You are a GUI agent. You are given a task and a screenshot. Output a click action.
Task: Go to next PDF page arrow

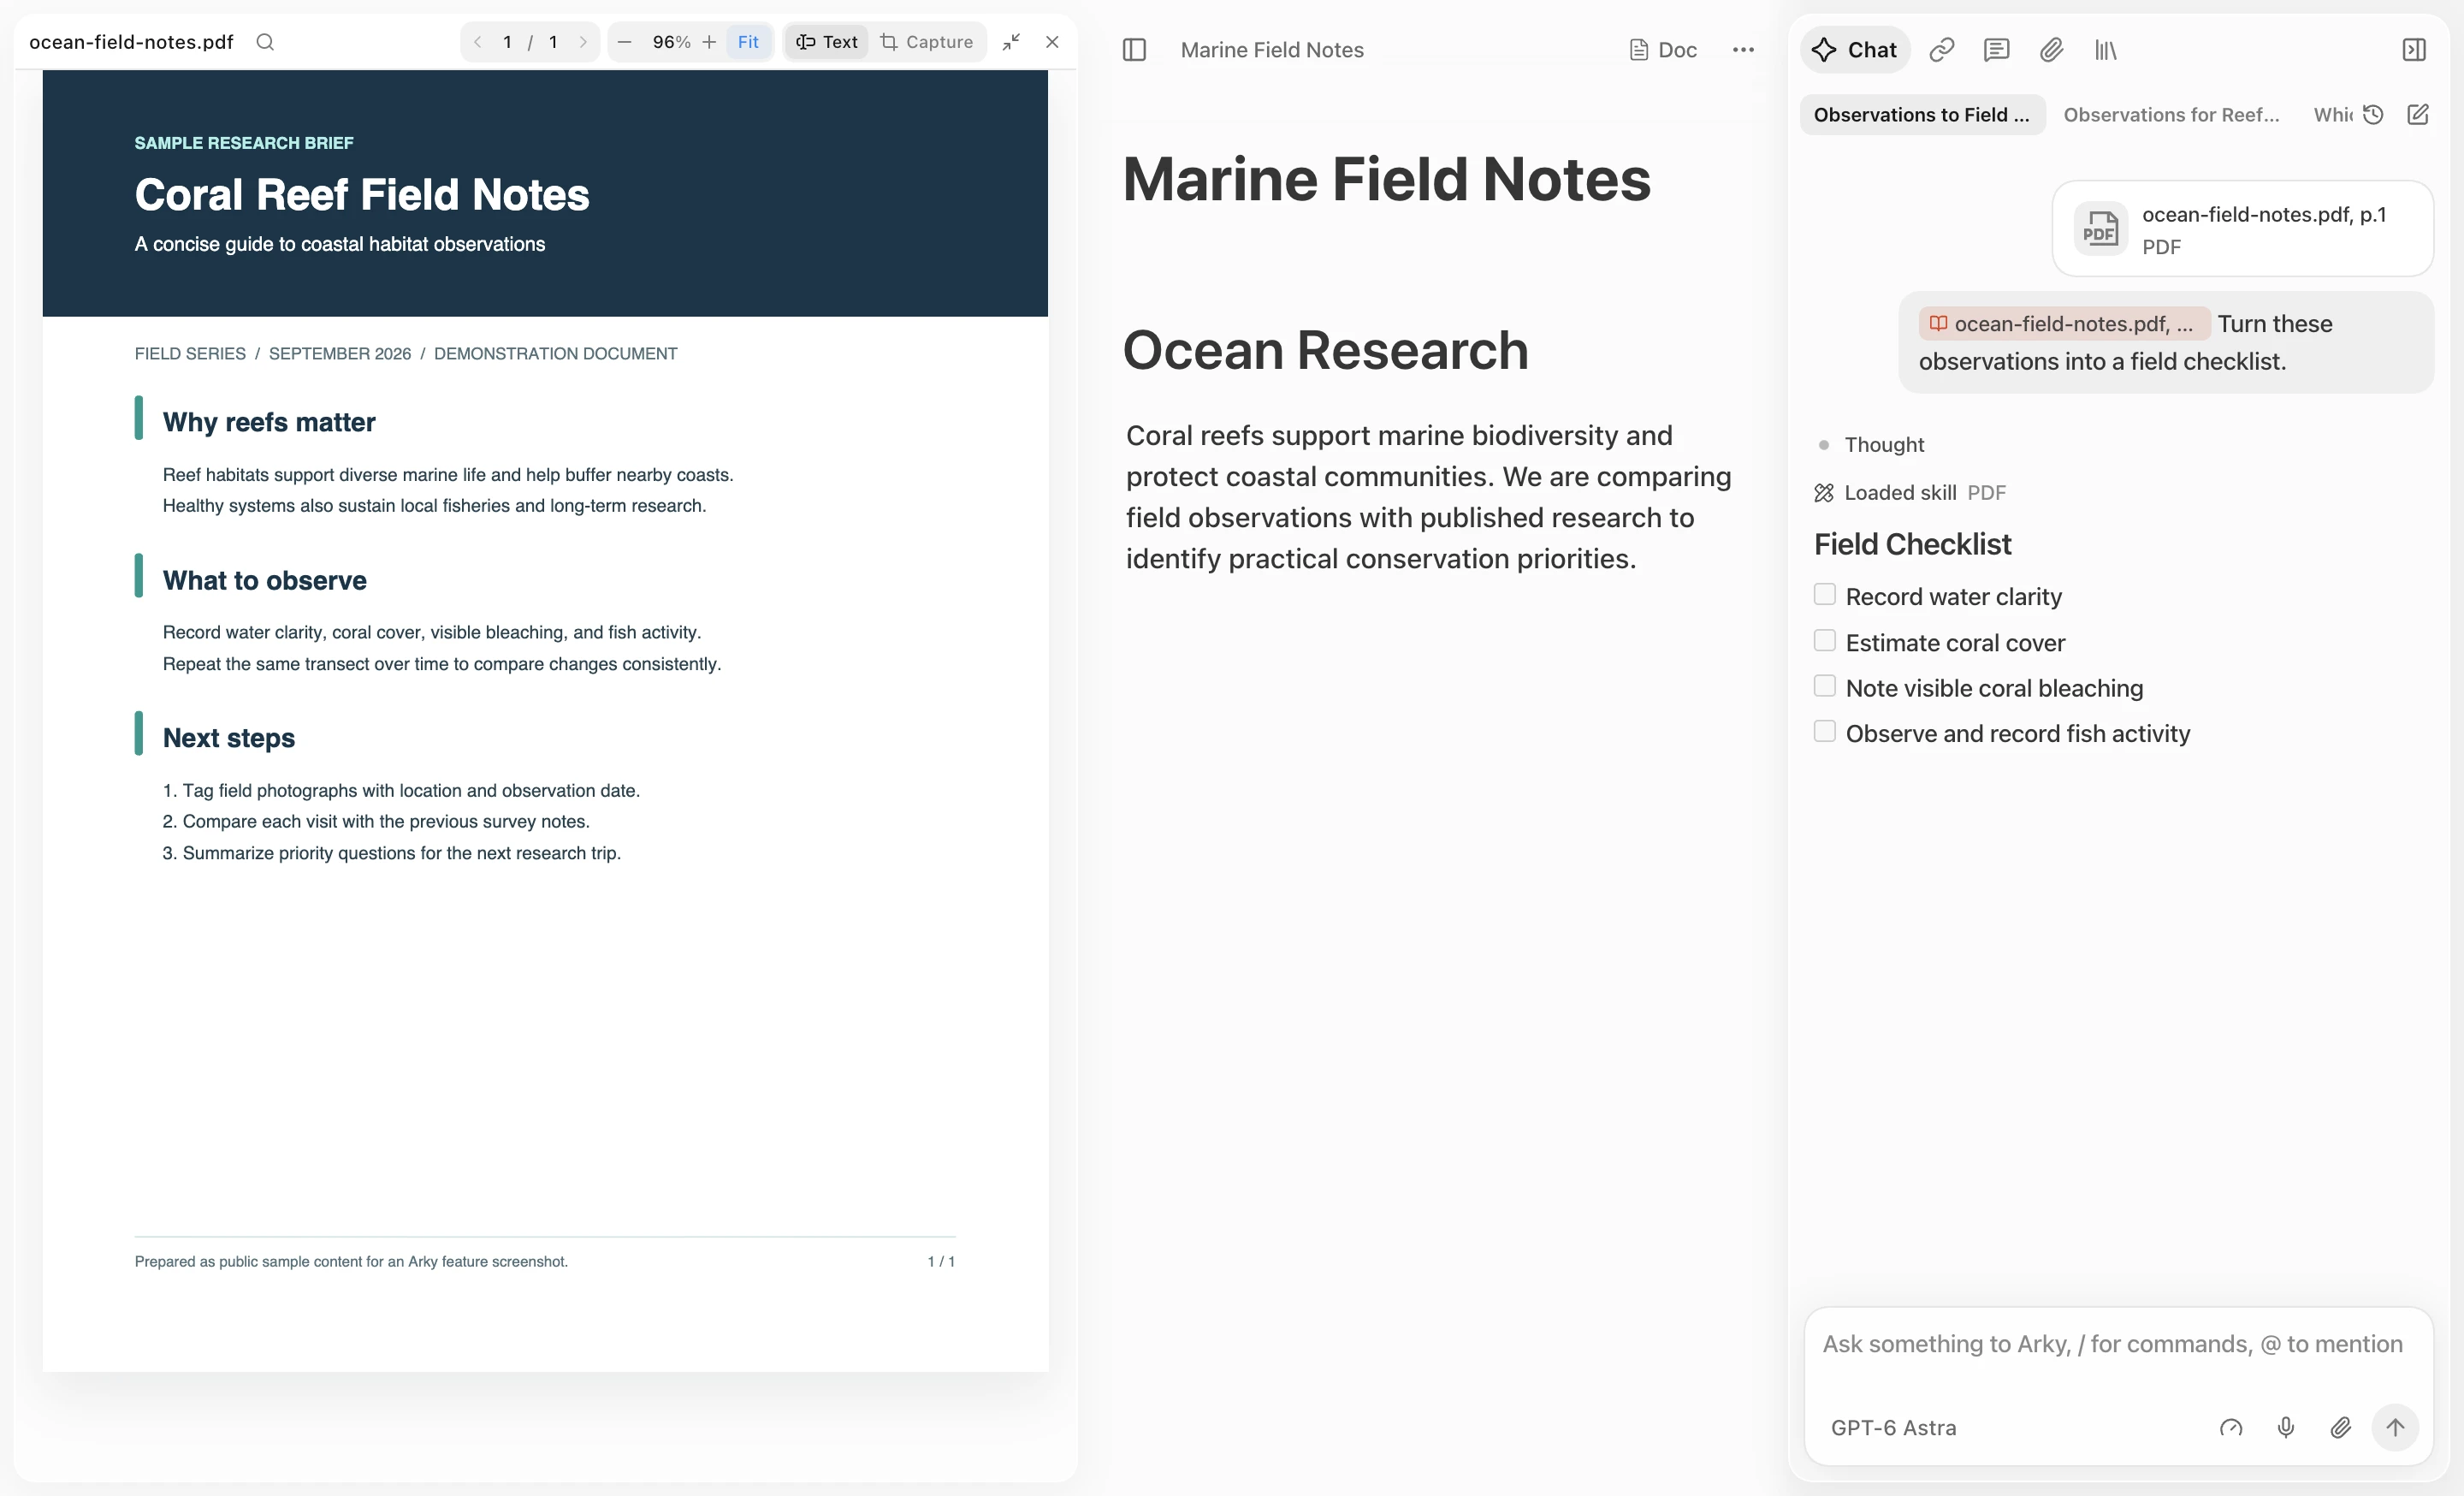coord(583,42)
